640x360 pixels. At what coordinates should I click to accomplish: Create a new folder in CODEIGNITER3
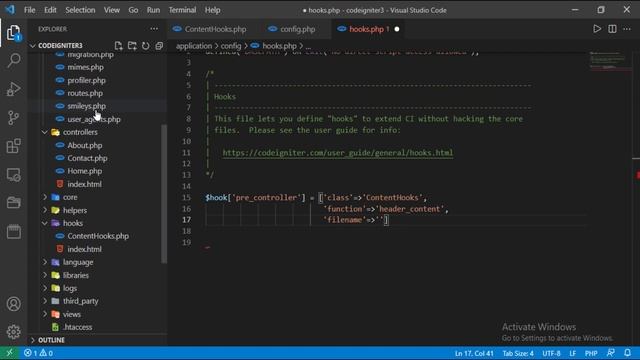click(x=132, y=45)
